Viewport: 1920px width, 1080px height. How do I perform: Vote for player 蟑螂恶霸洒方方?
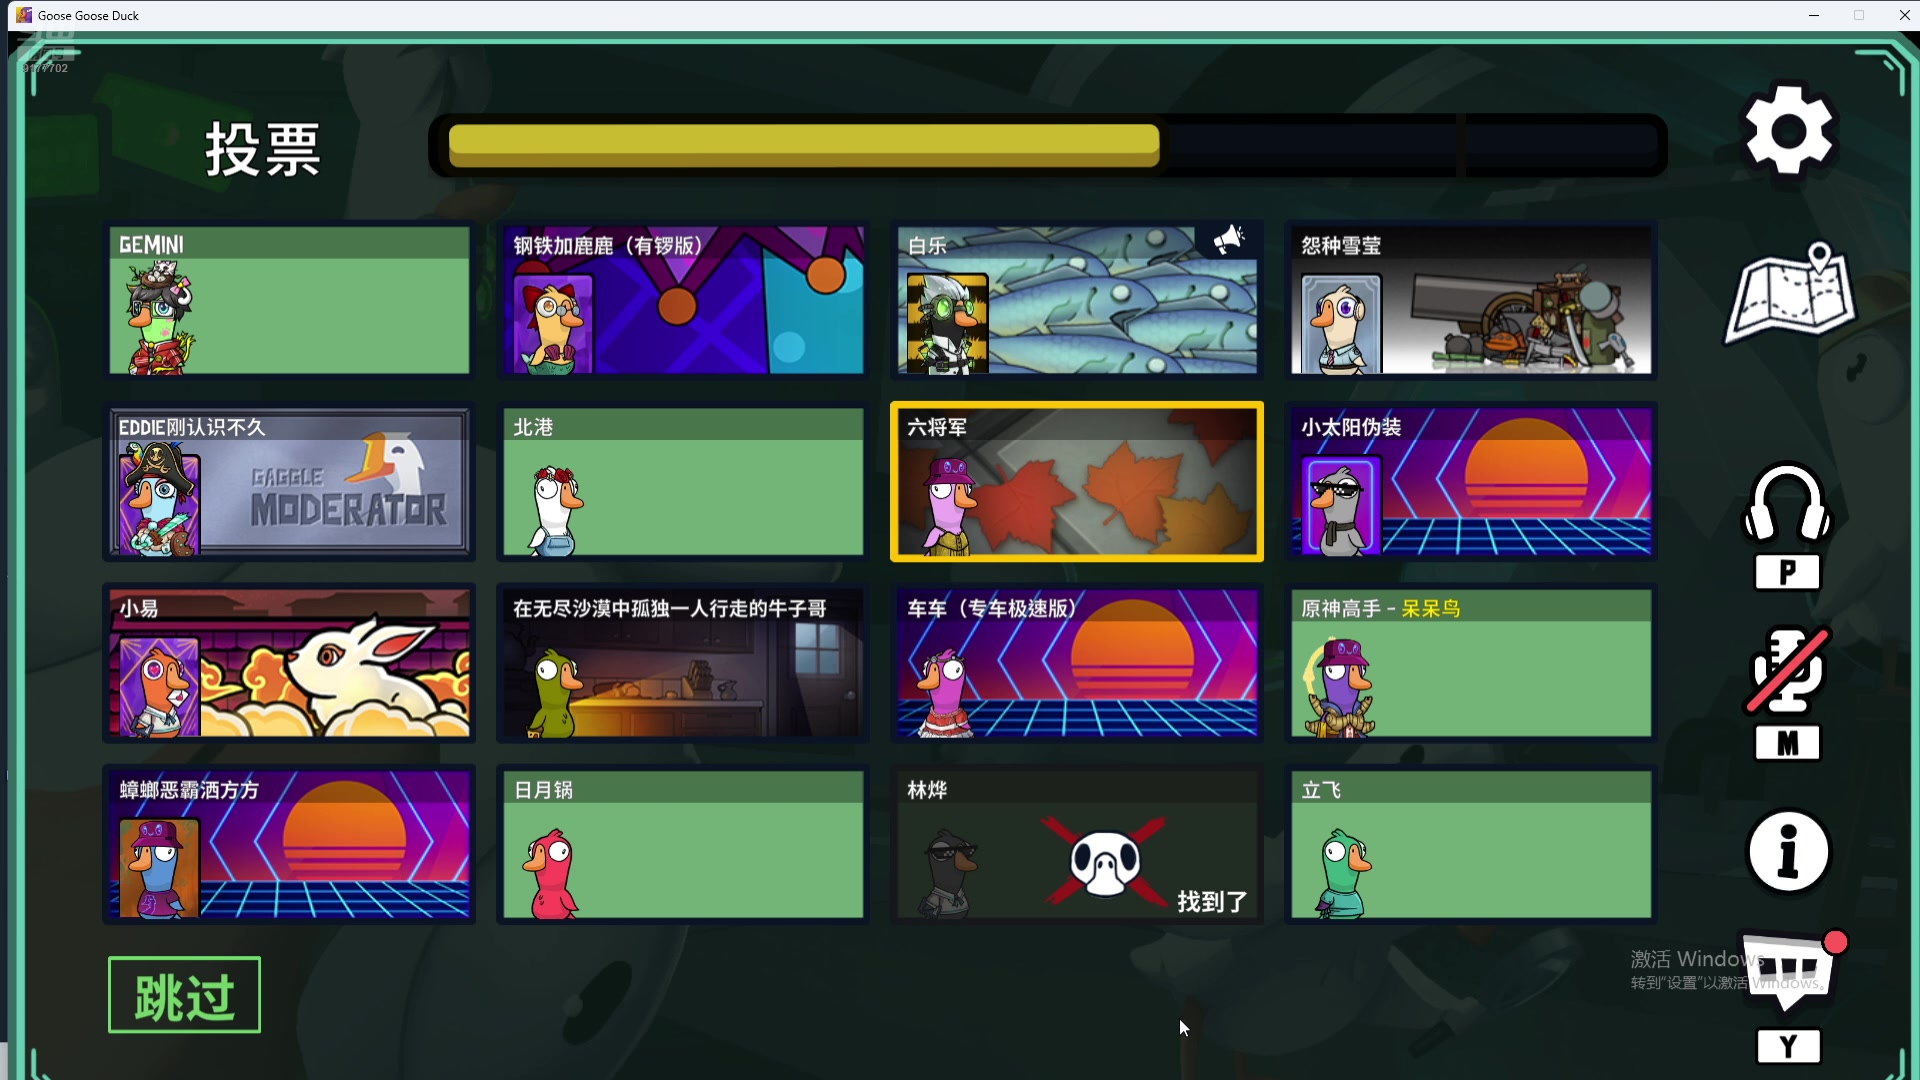click(289, 845)
